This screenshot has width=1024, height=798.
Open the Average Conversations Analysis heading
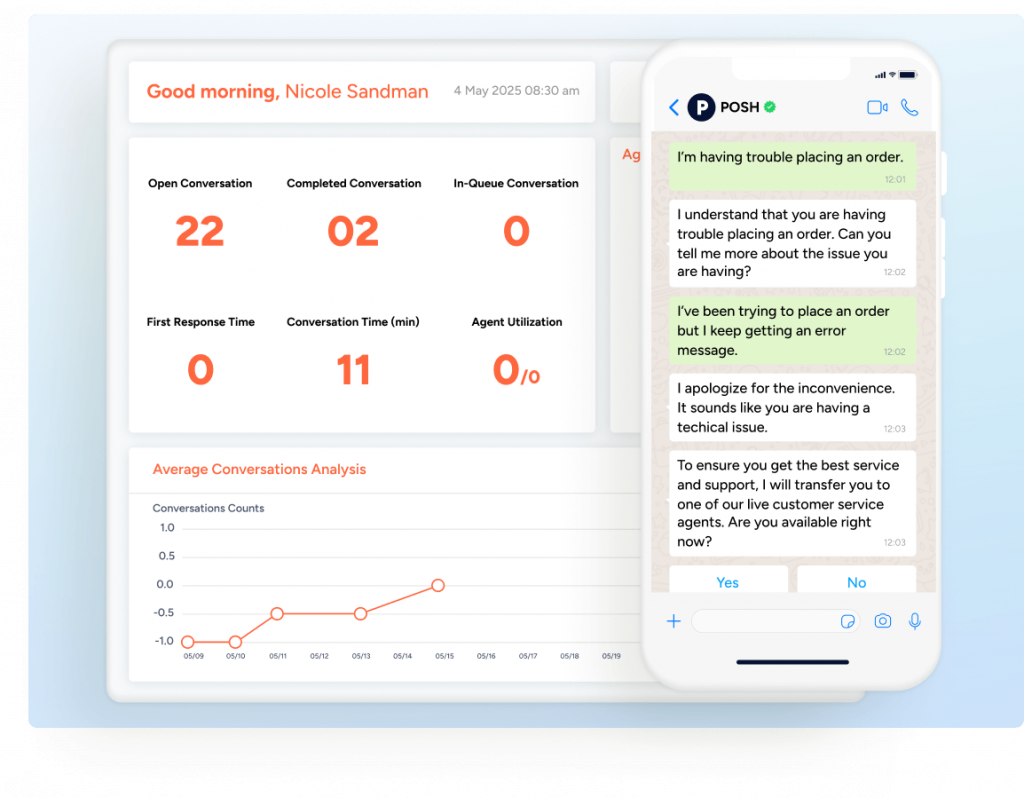(x=259, y=469)
